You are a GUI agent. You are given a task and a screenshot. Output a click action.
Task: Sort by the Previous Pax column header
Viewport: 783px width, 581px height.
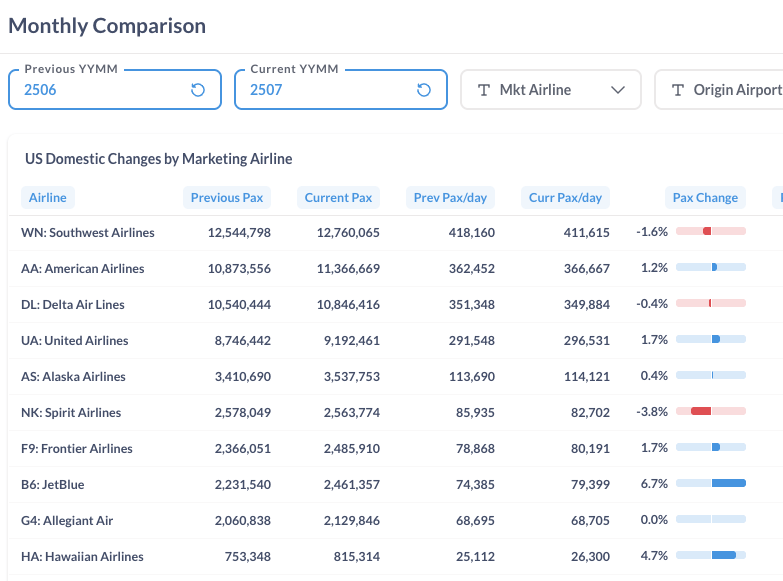point(227,197)
